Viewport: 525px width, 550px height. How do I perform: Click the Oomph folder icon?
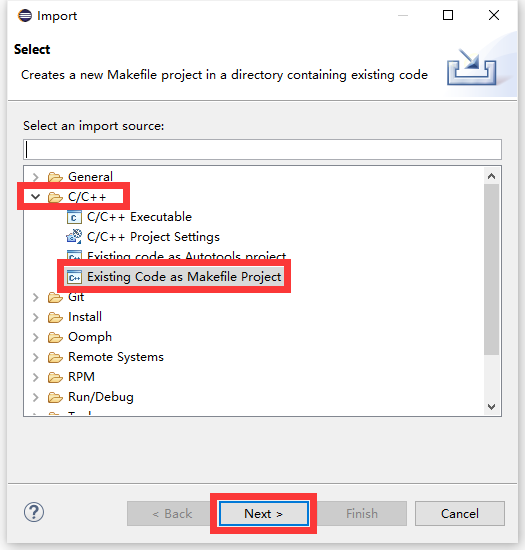(x=55, y=337)
